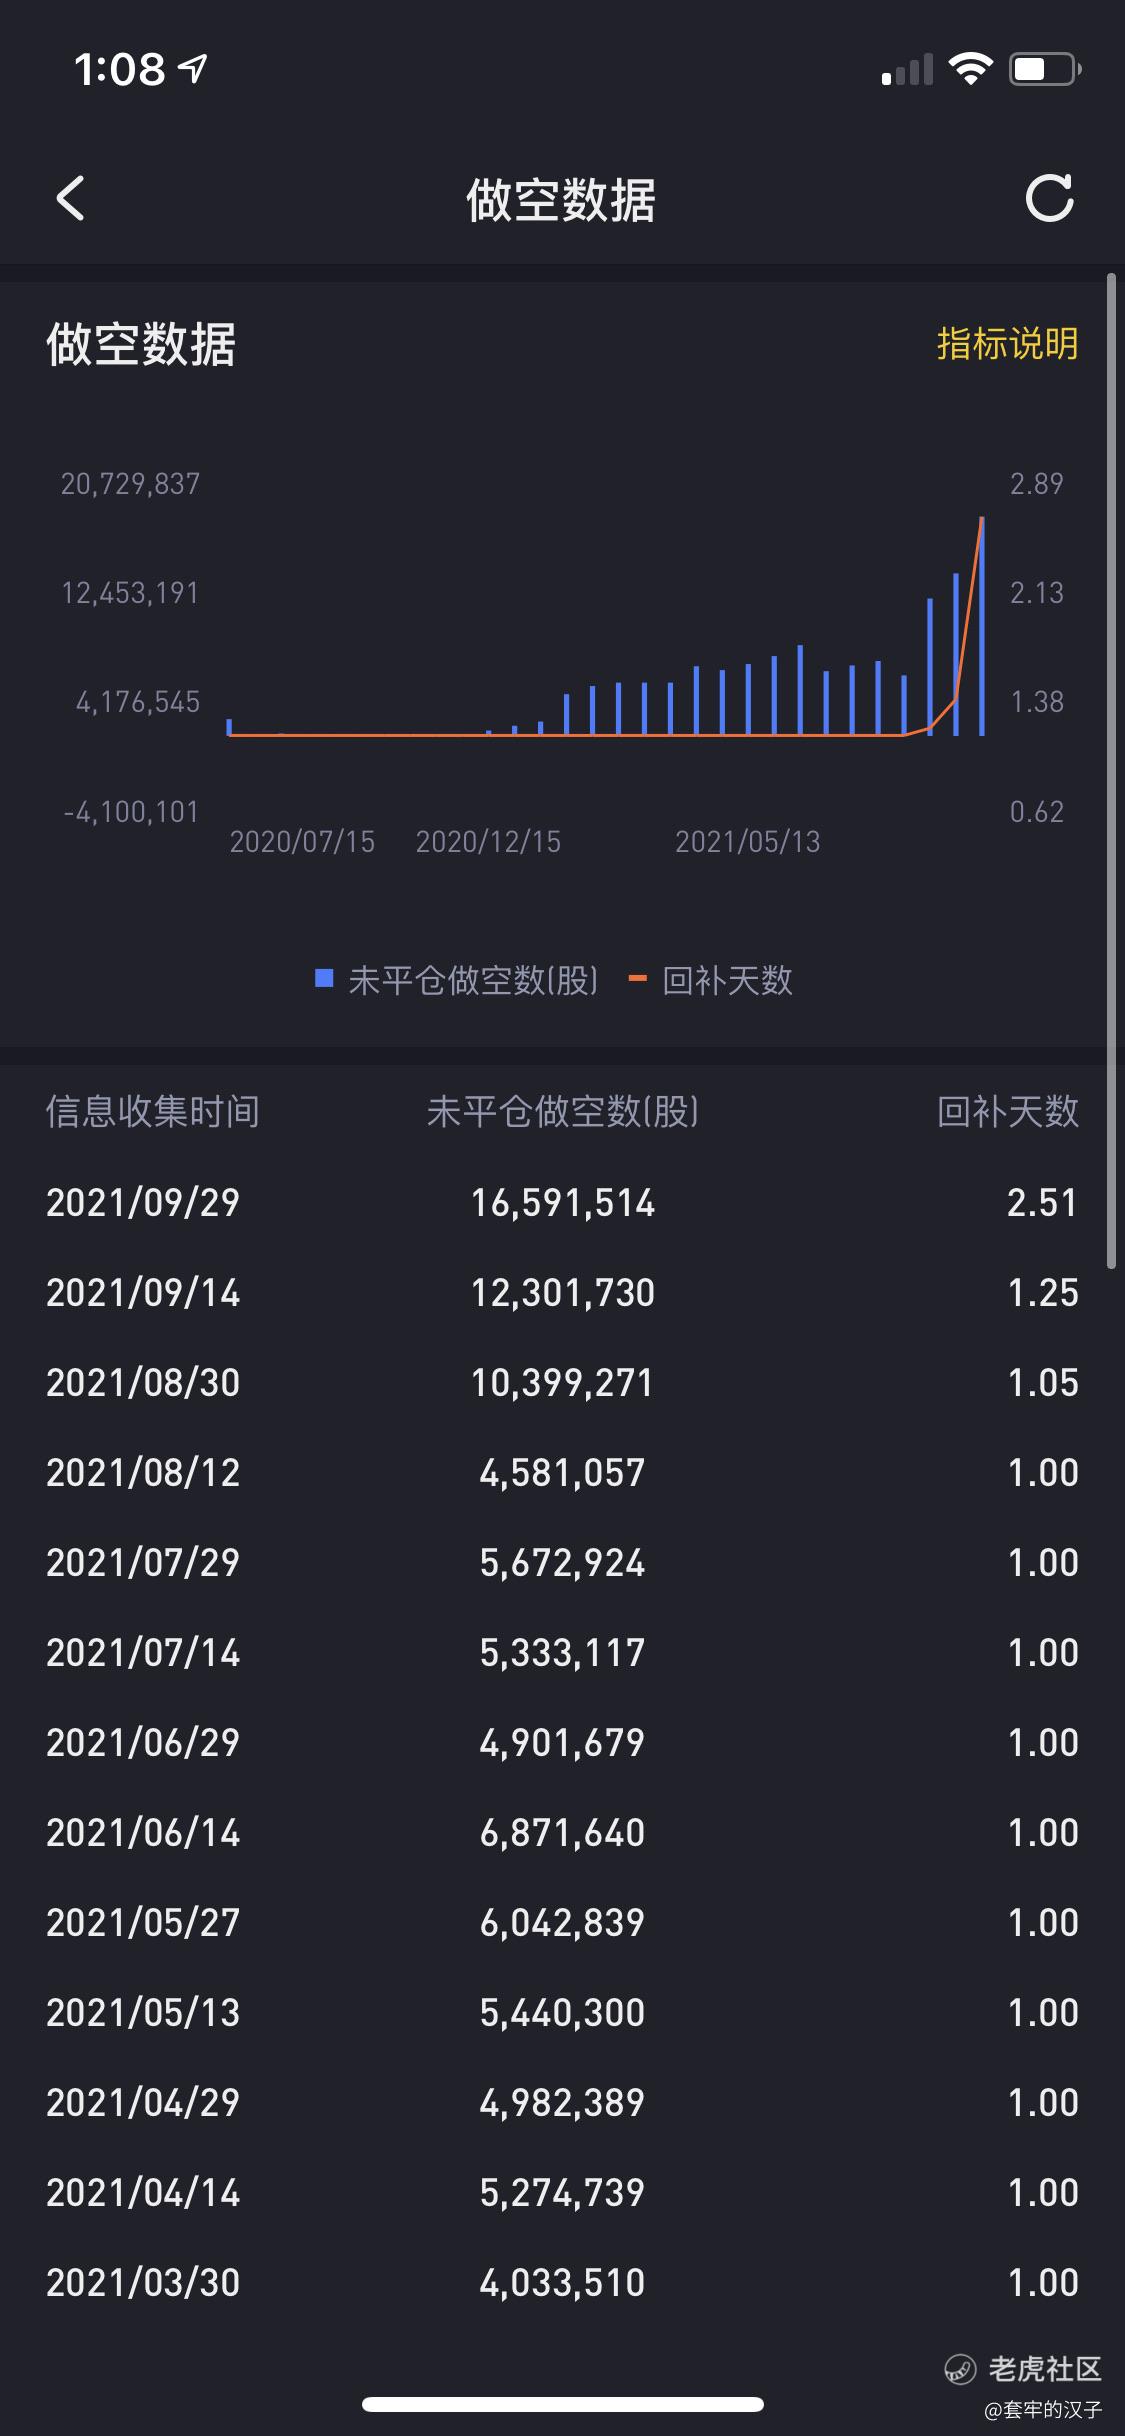The image size is (1125, 2436).
Task: Tap the Wi-Fi icon in status bar
Action: click(970, 68)
